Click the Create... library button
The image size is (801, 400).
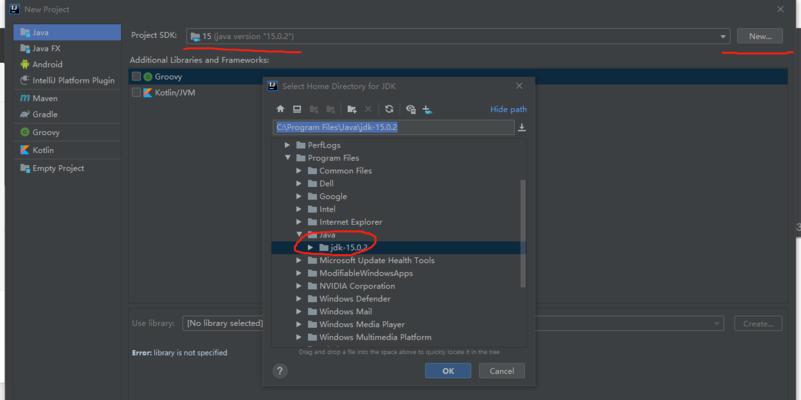[759, 323]
